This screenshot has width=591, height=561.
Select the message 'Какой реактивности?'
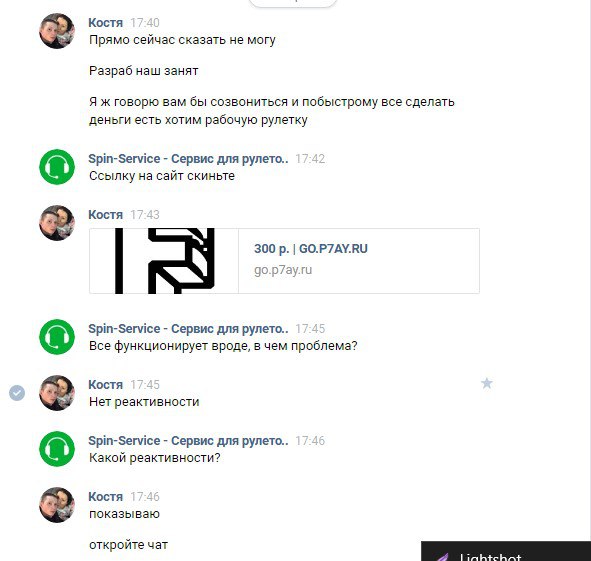(x=155, y=458)
